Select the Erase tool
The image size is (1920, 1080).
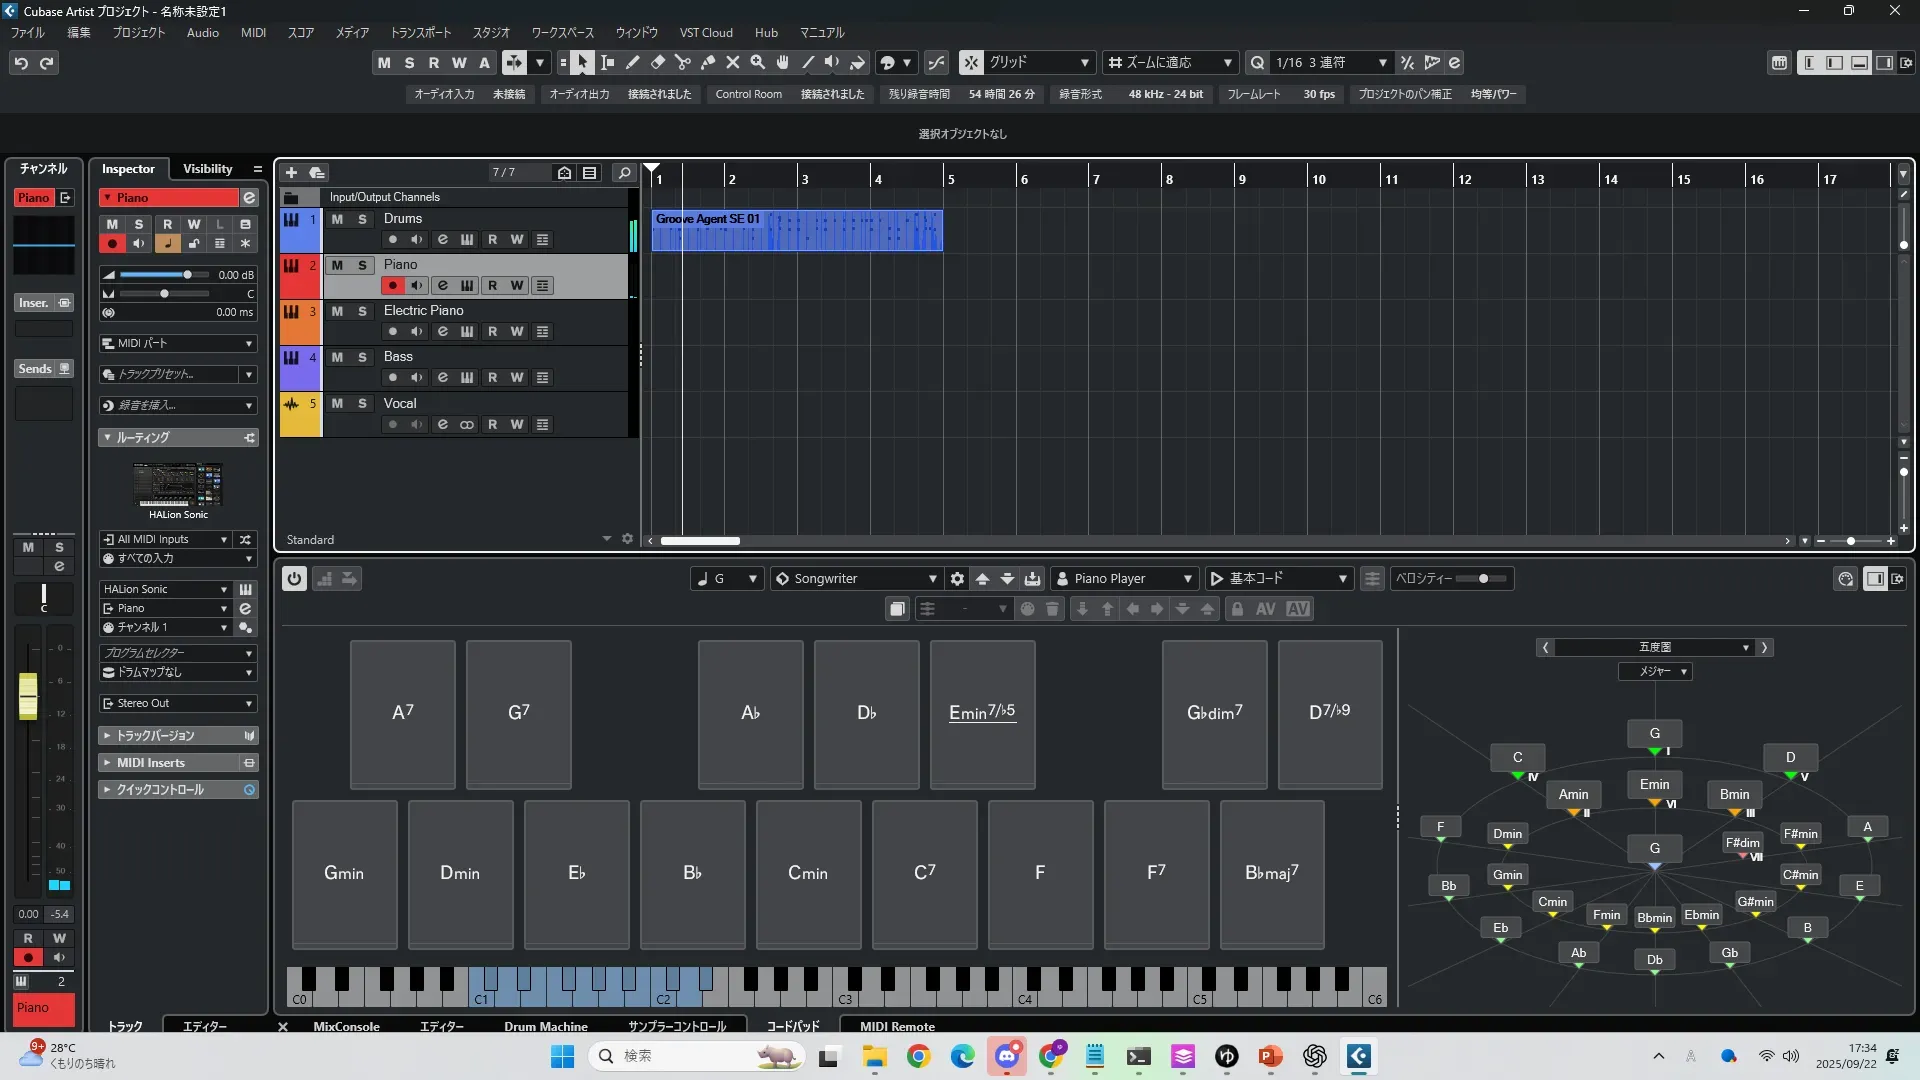(x=658, y=63)
